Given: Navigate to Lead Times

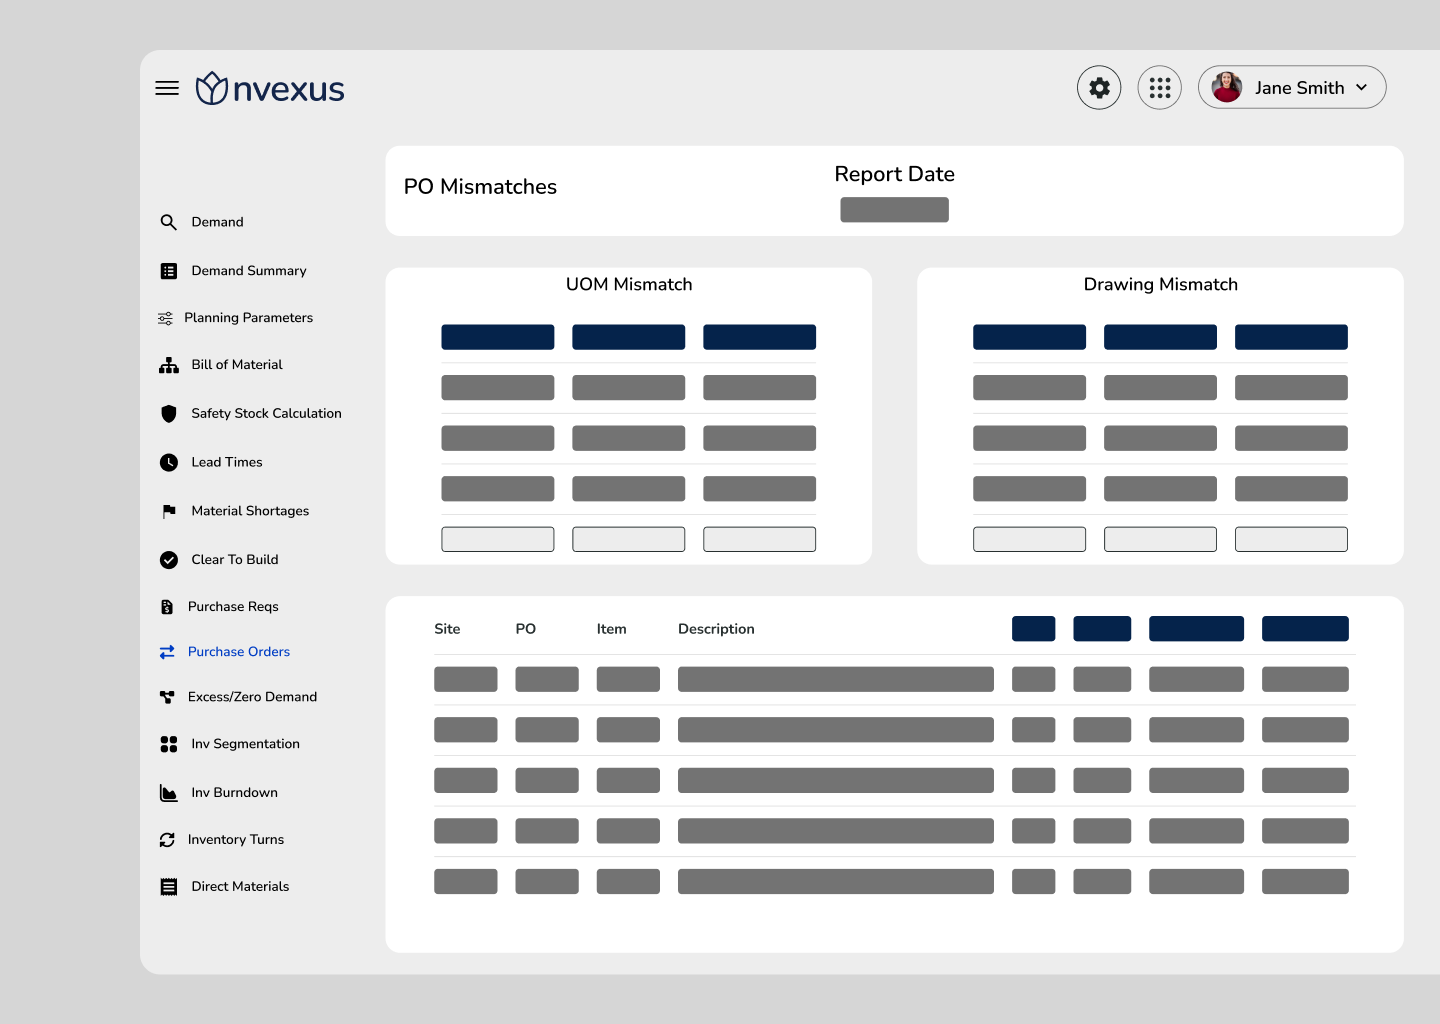Looking at the screenshot, I should click(x=227, y=462).
